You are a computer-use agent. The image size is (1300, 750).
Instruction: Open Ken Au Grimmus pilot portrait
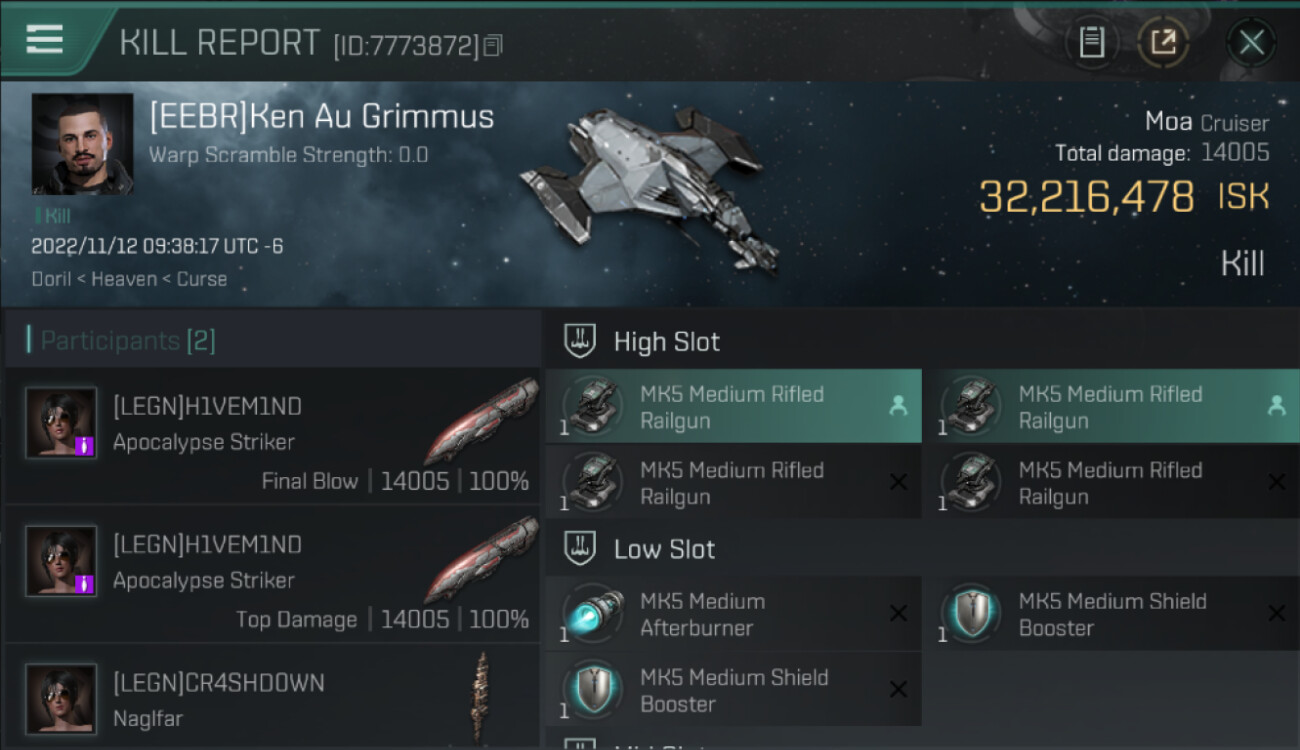[82, 144]
